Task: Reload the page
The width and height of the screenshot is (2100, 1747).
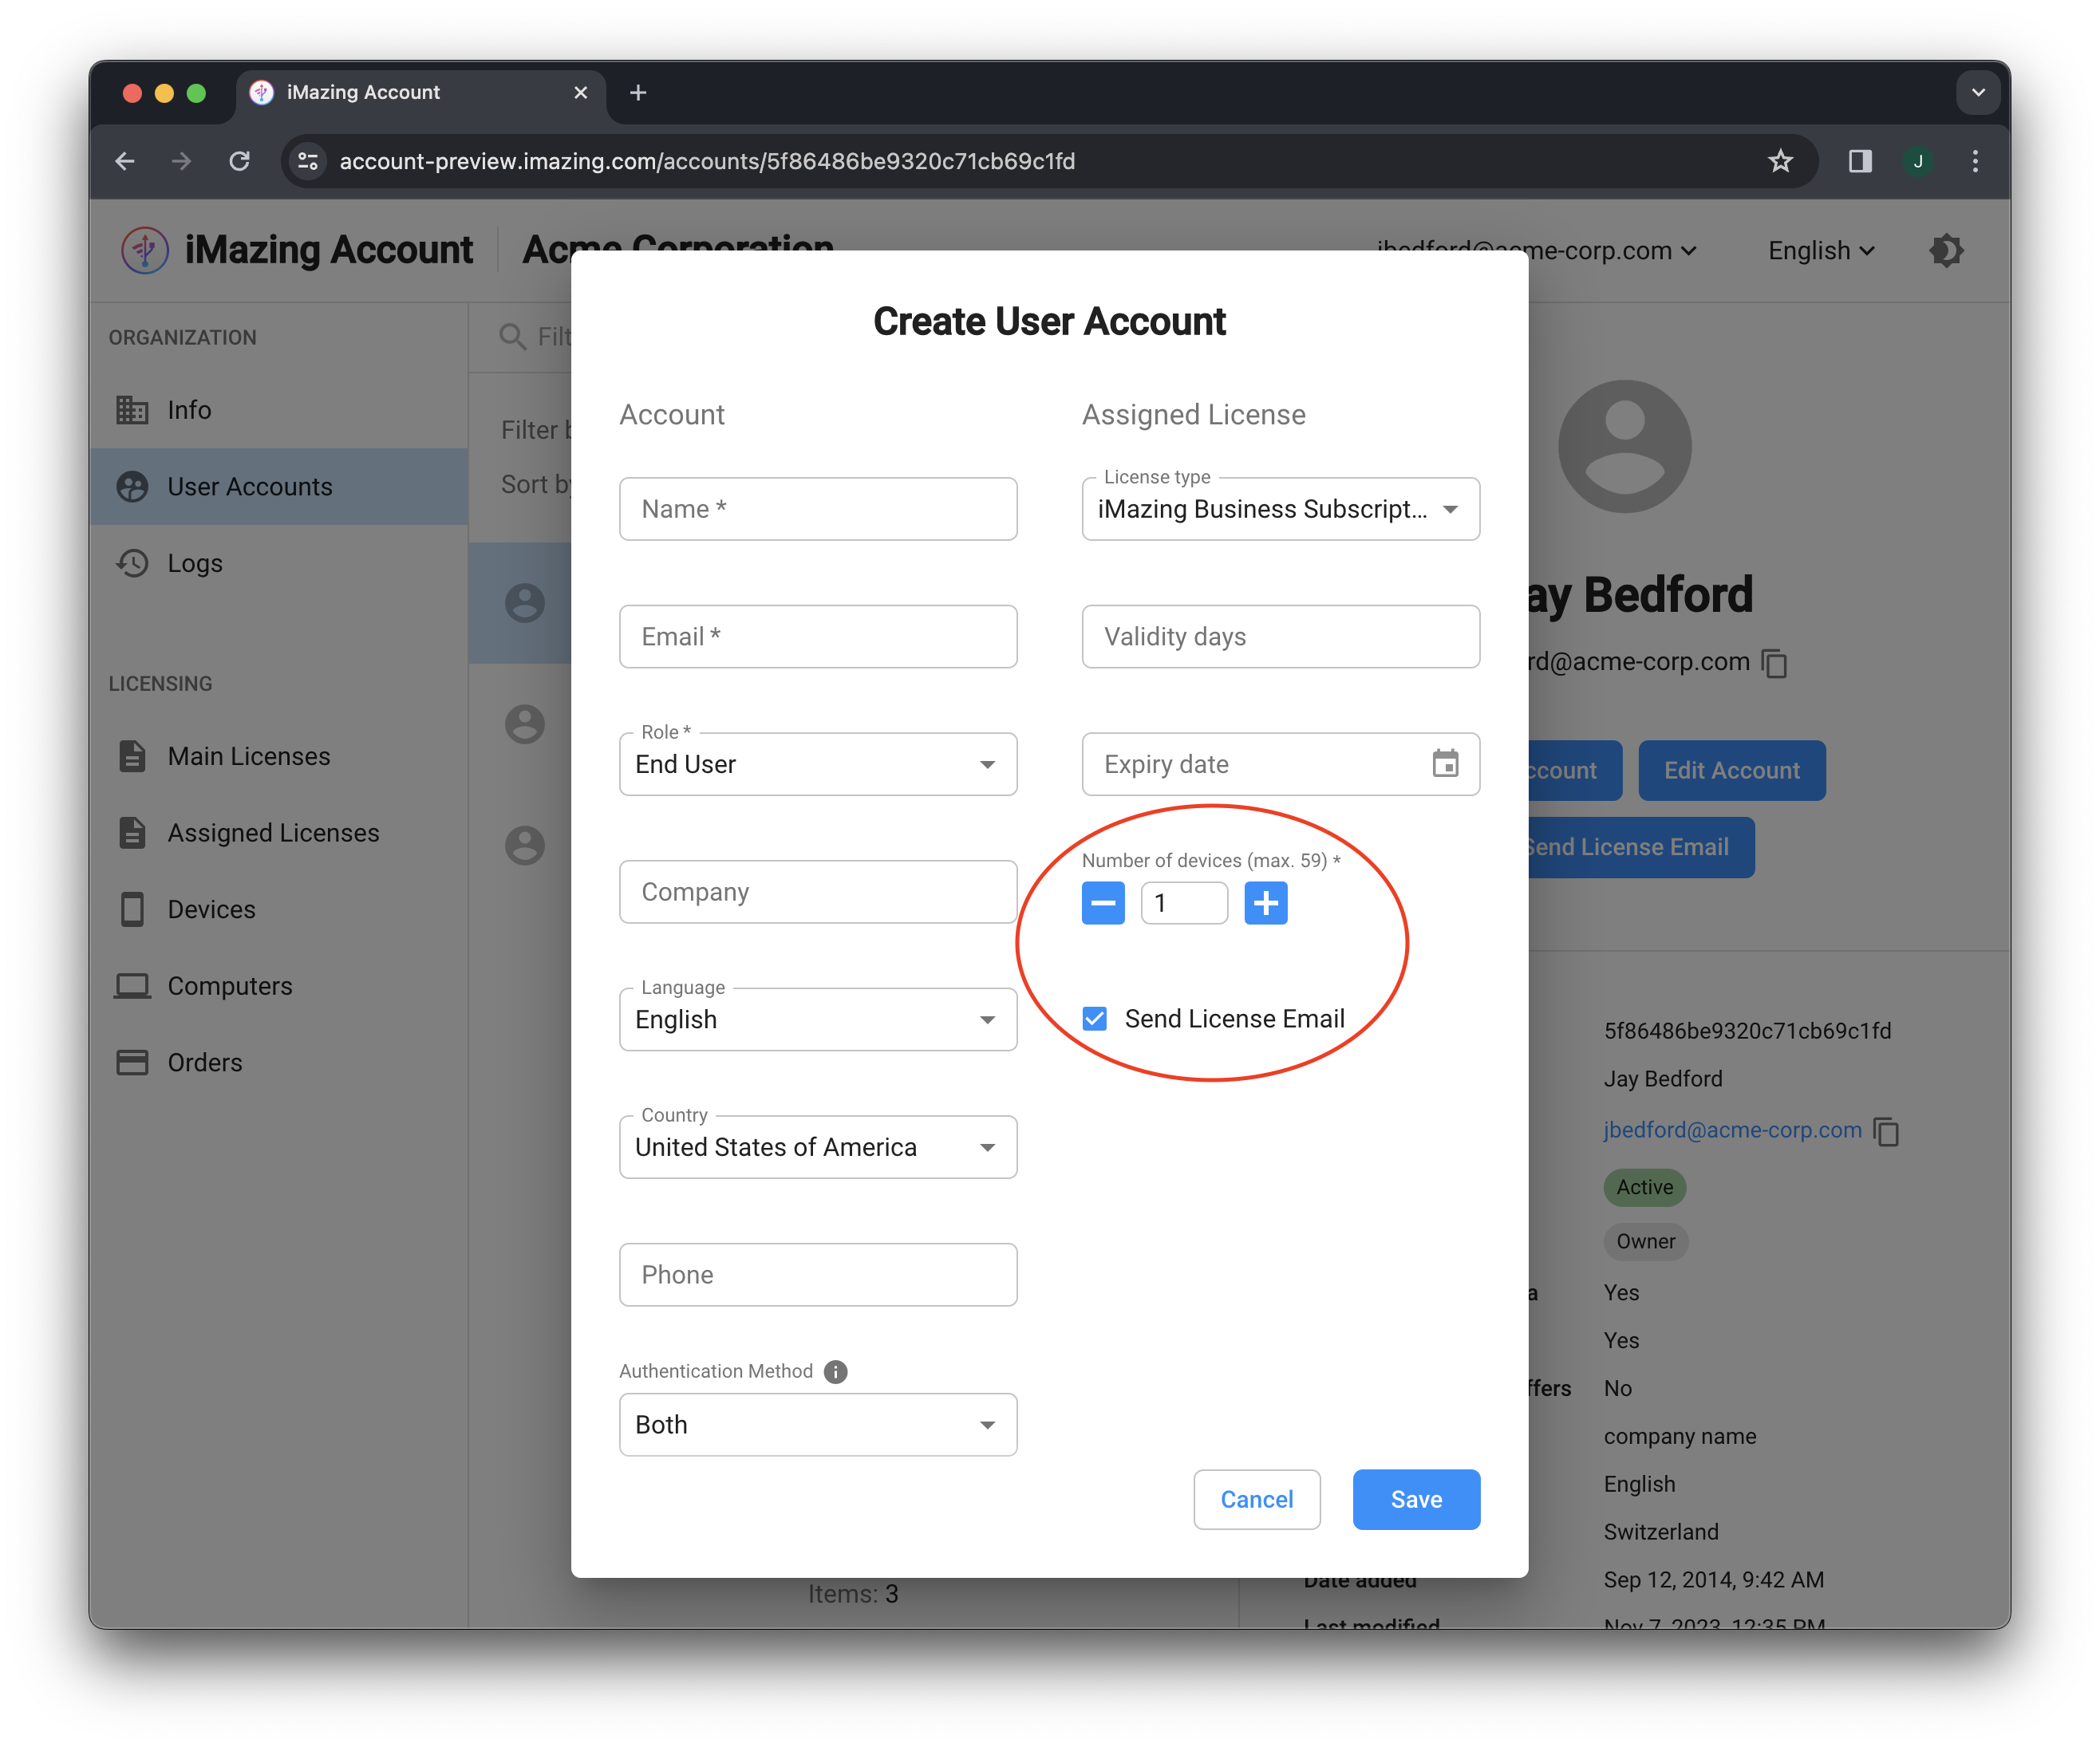Action: 239,161
